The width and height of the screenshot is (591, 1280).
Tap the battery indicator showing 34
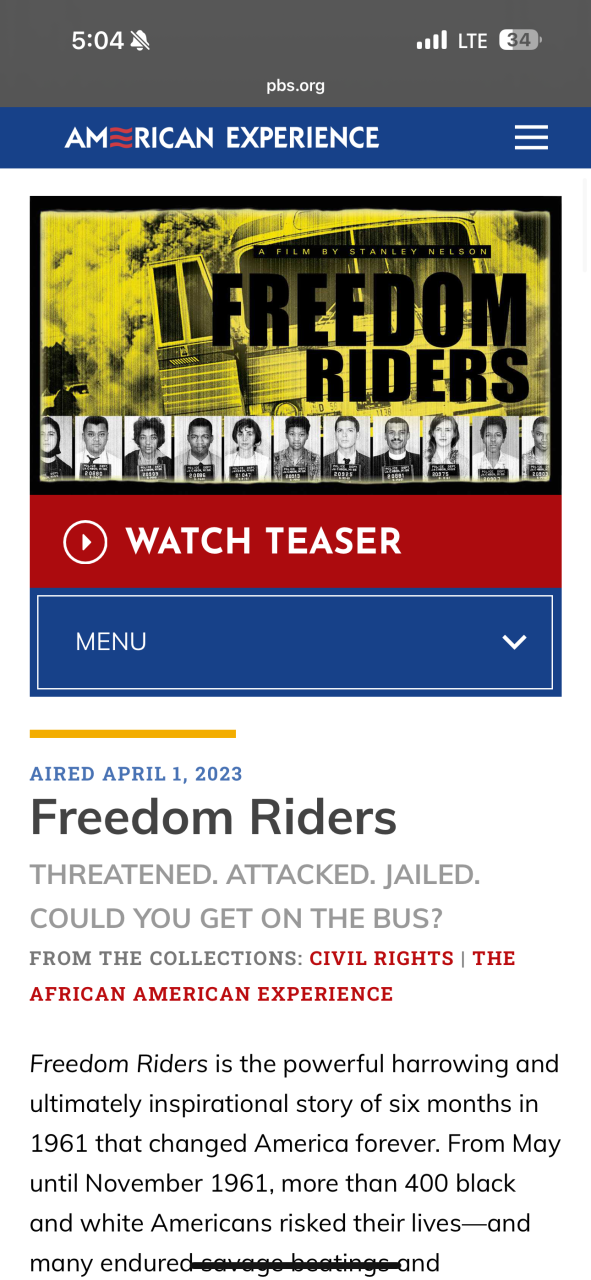(x=521, y=40)
